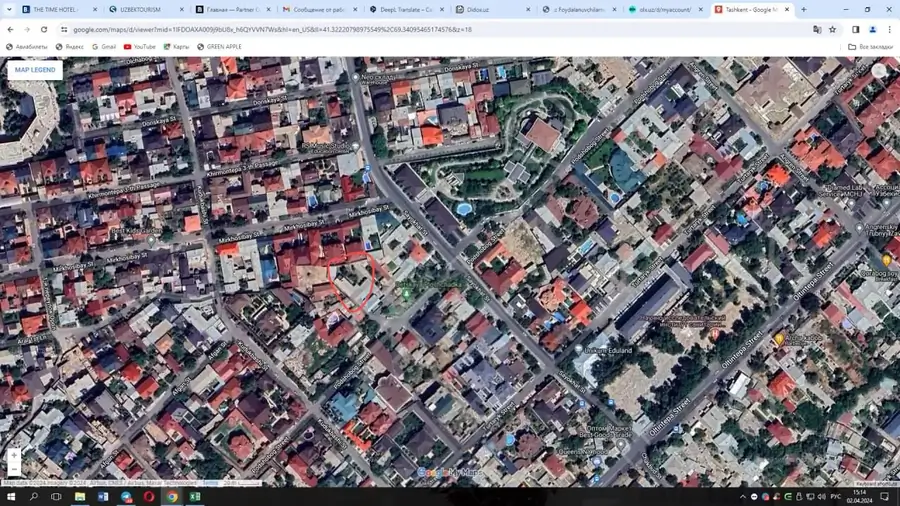Open File Explorer from taskbar
Viewport: 900px width, 506px height.
click(80, 497)
